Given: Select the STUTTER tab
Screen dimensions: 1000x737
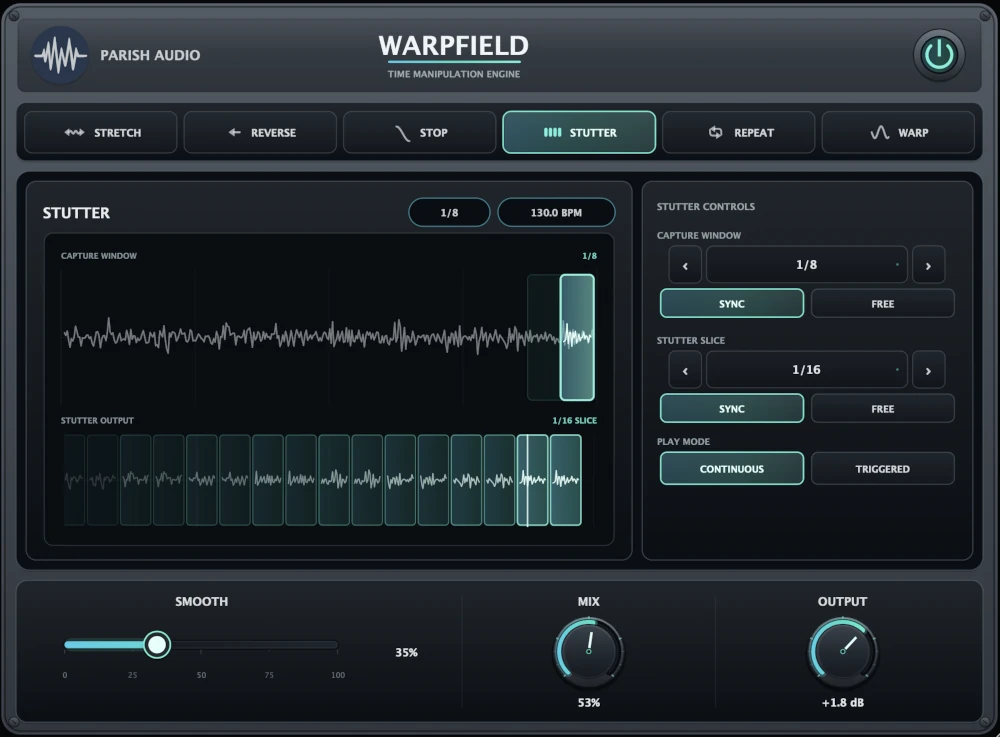Looking at the screenshot, I should point(579,133).
